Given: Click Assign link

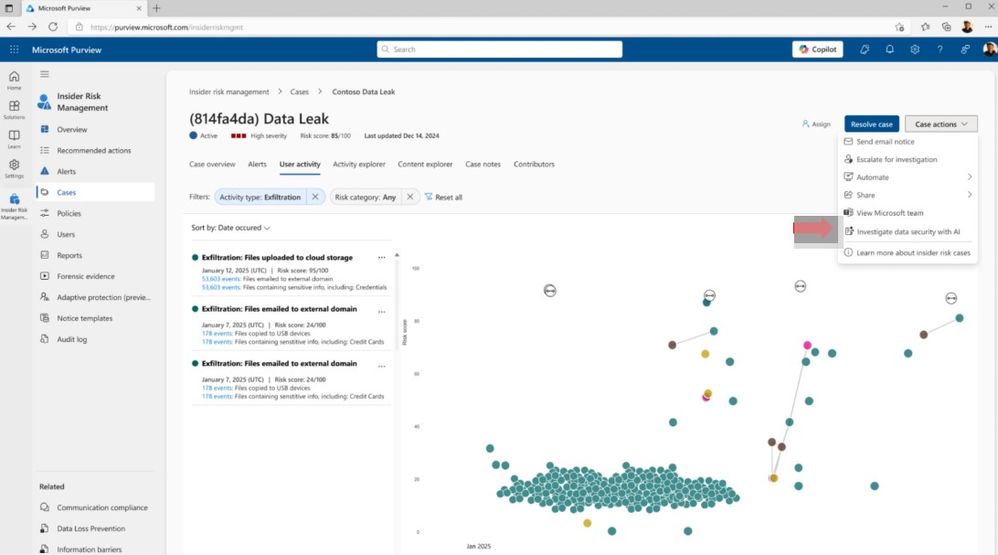Looking at the screenshot, I should click(816, 124).
